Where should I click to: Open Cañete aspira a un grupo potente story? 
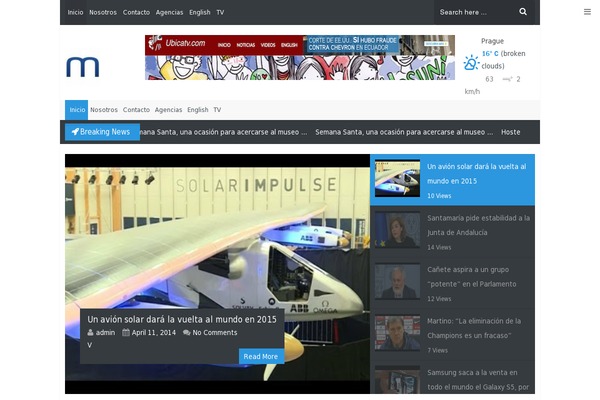pos(472,277)
